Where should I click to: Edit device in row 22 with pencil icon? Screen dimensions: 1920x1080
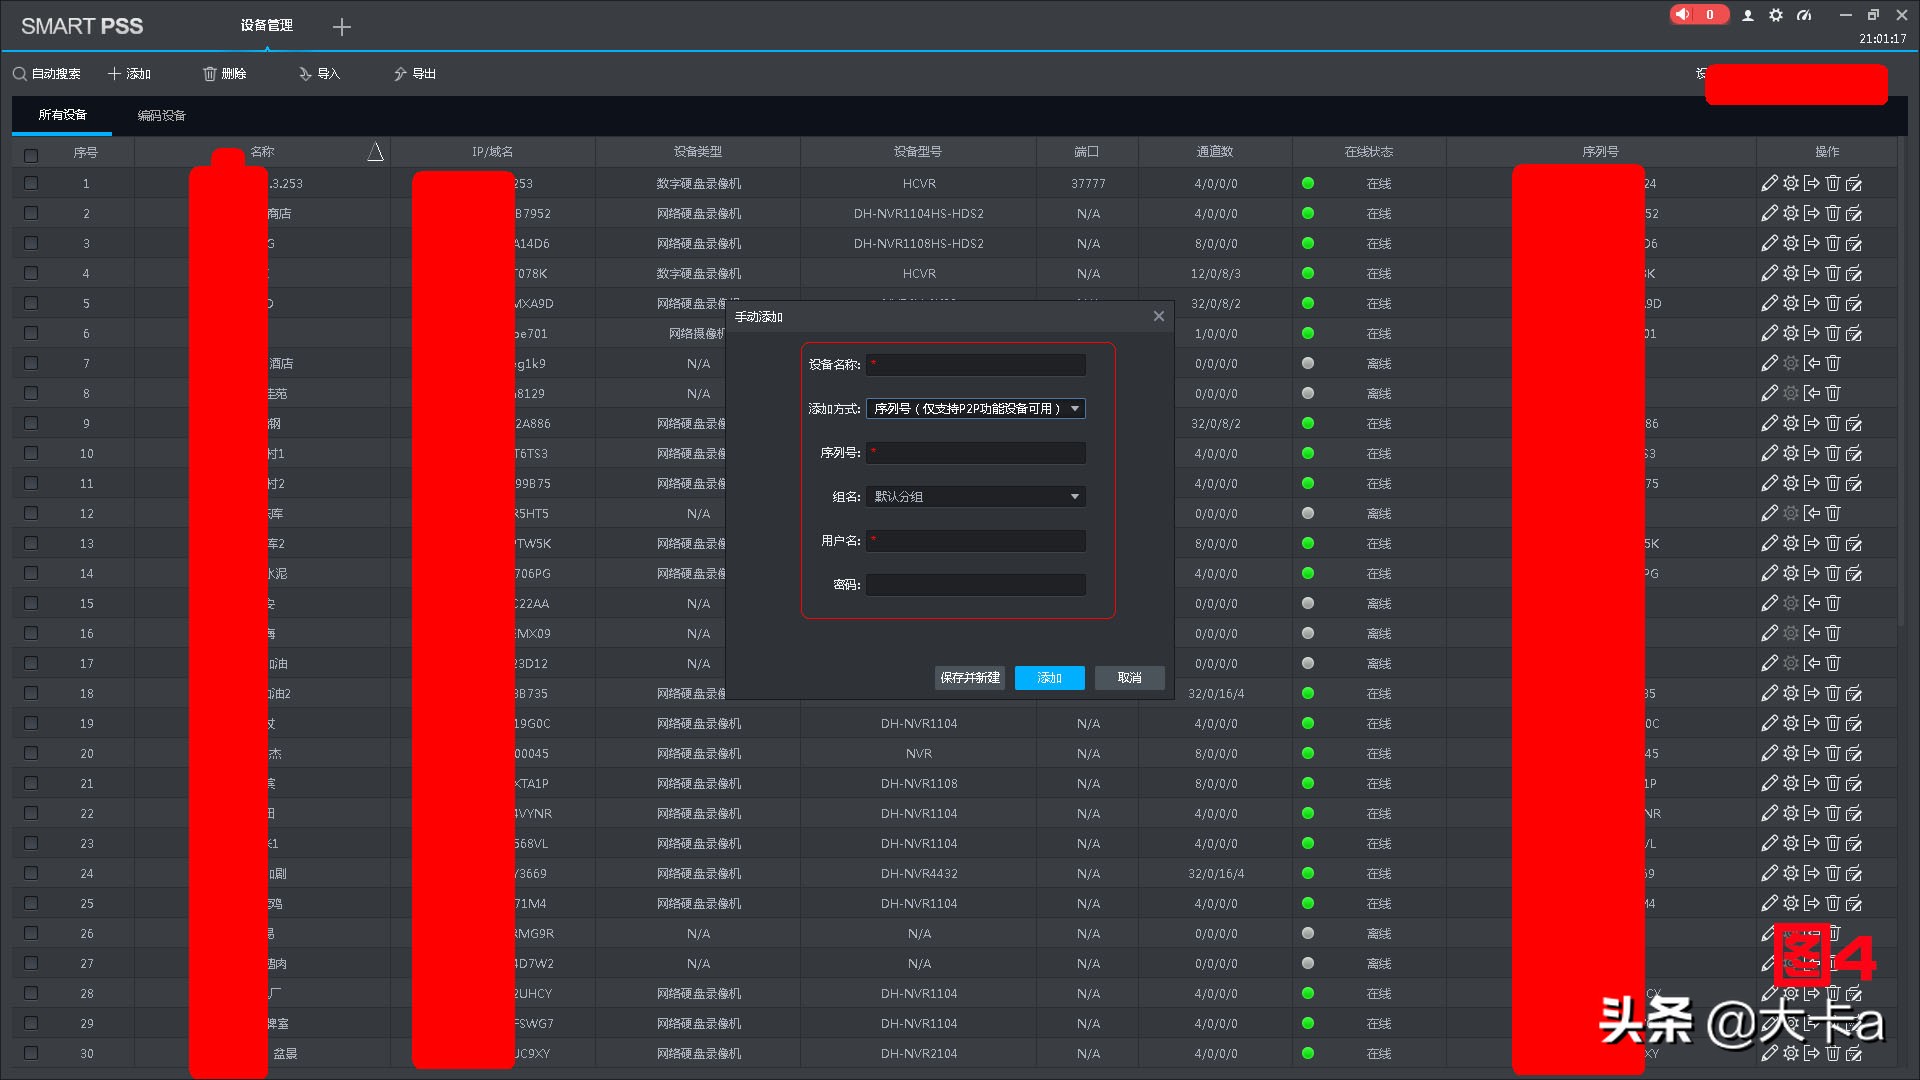[x=1769, y=813]
